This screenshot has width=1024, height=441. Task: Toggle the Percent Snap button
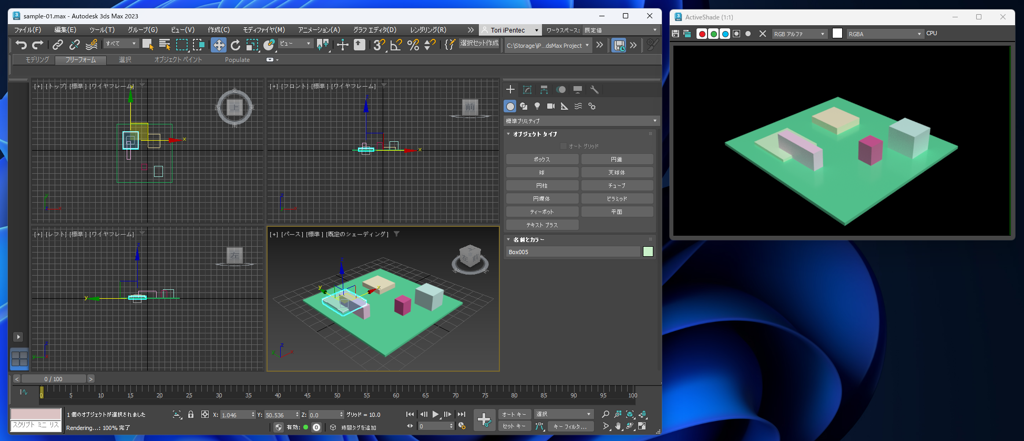413,44
